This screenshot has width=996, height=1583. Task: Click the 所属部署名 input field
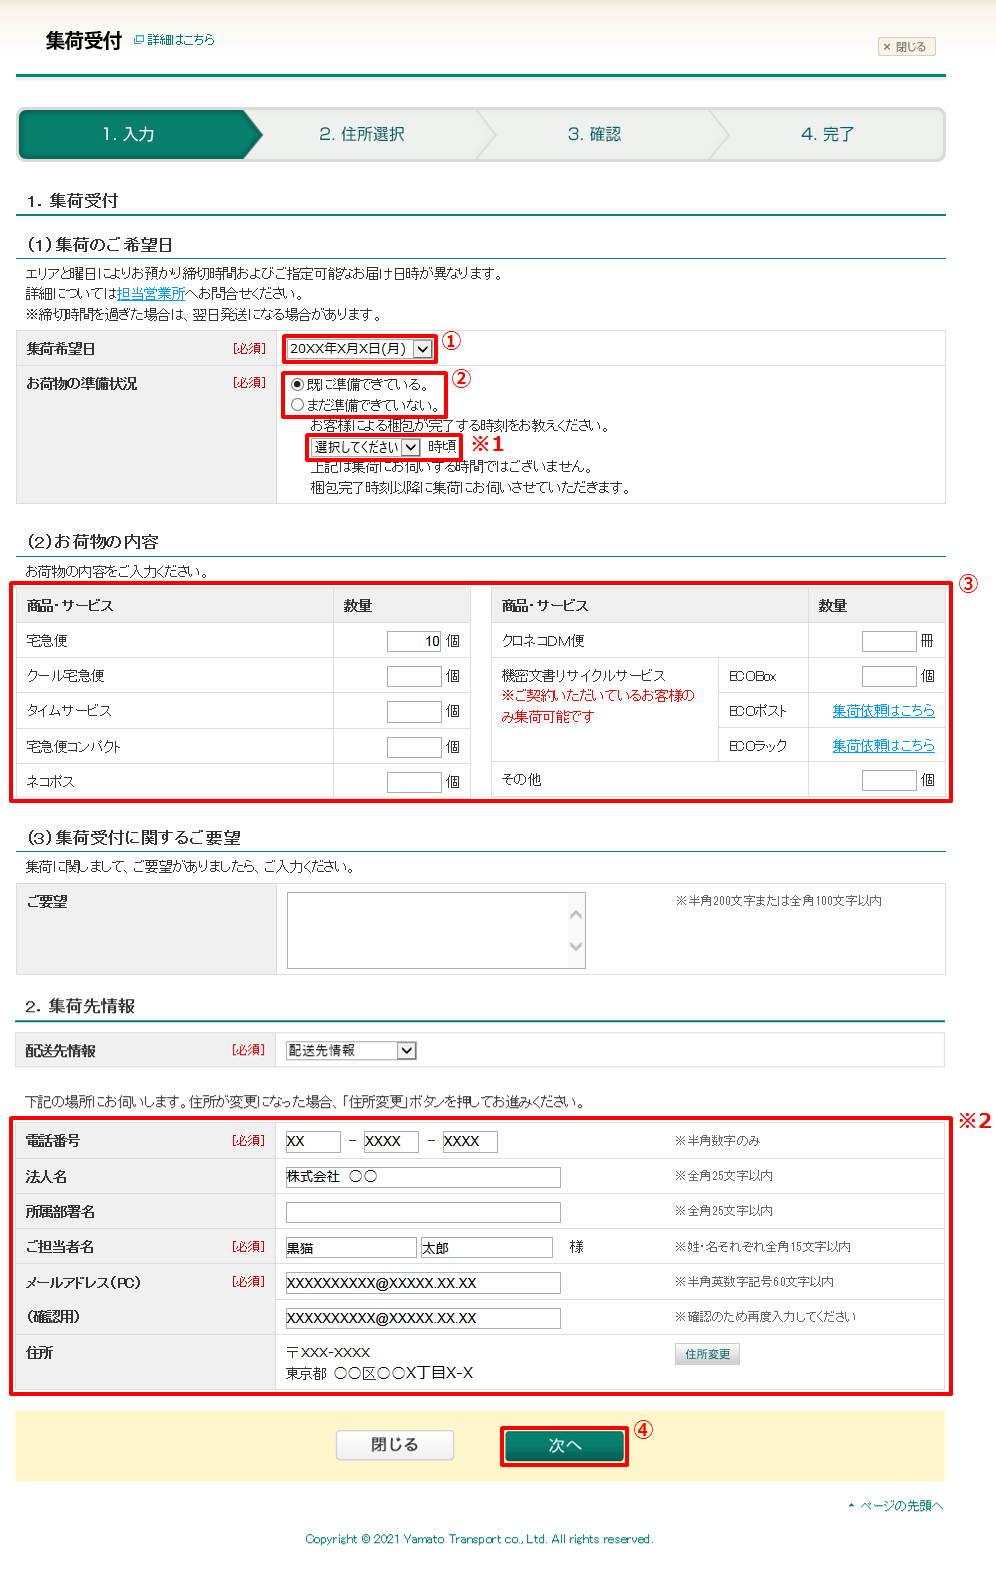(x=423, y=1212)
